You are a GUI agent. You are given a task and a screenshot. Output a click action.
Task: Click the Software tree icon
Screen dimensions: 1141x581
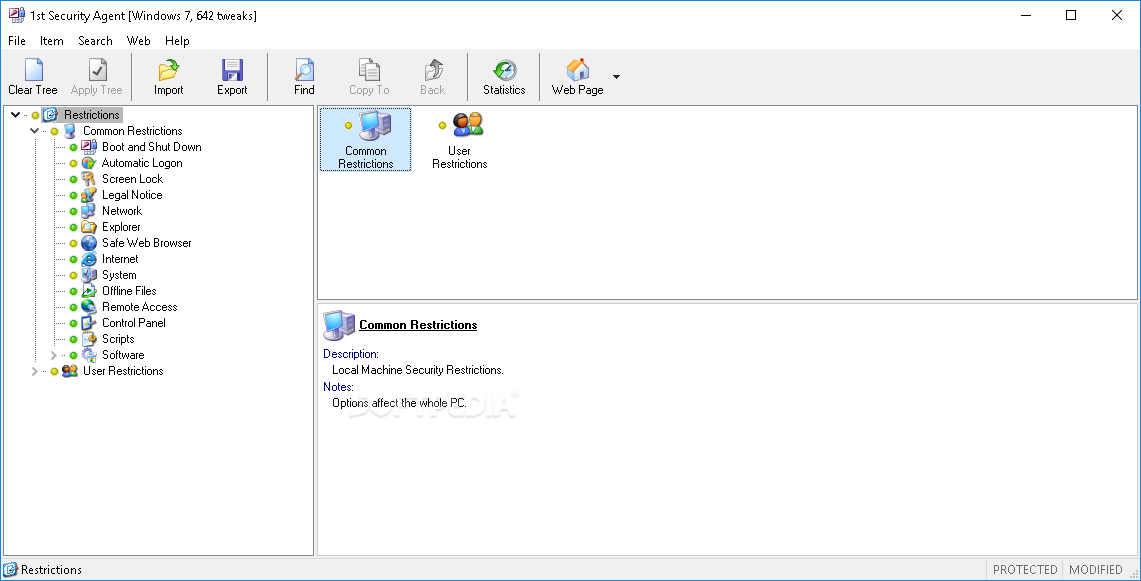coord(89,355)
